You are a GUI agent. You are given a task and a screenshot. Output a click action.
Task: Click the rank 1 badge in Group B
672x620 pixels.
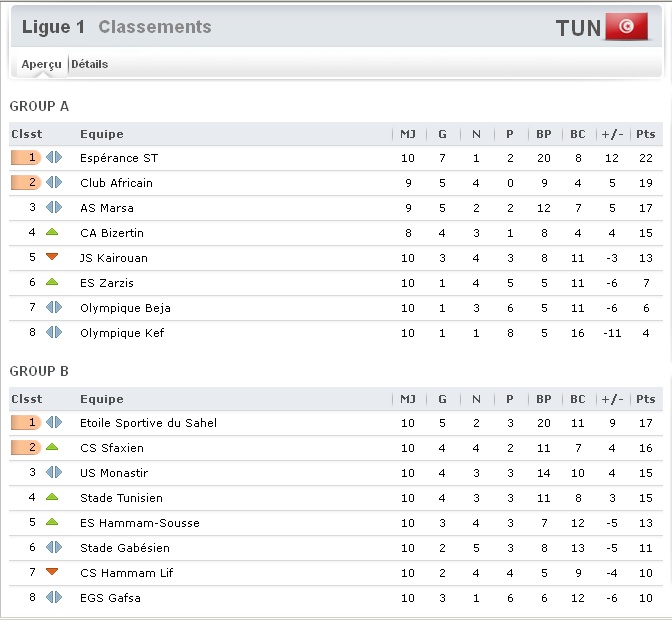point(26,422)
